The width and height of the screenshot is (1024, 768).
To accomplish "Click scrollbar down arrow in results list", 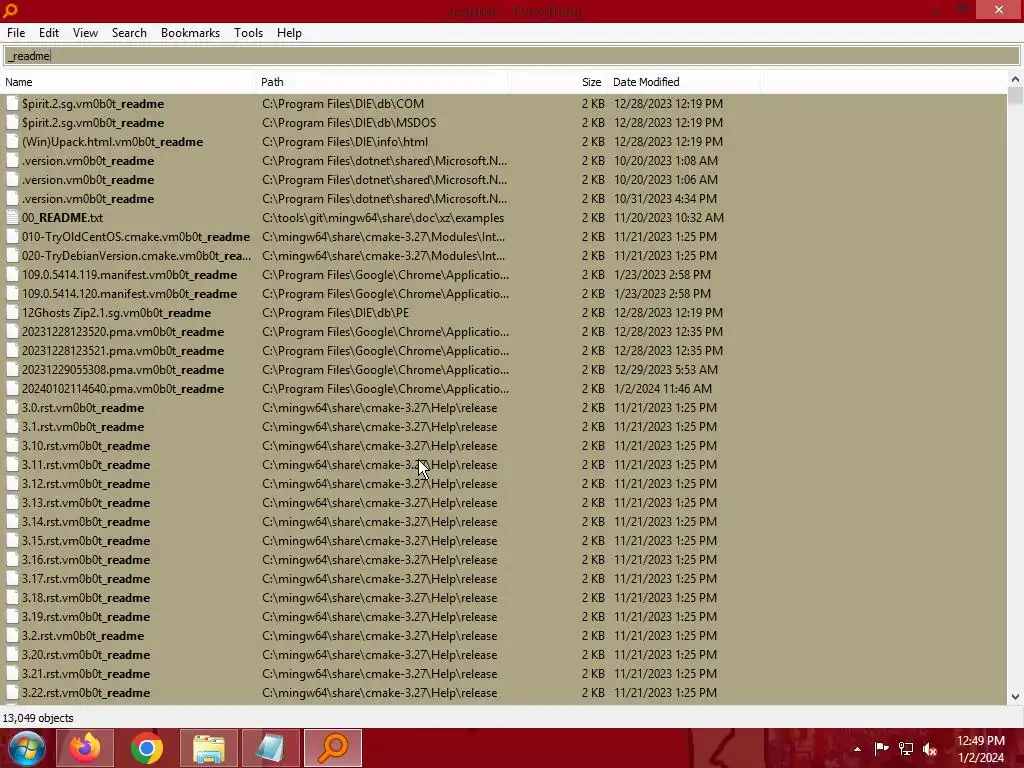I will tap(1015, 697).
